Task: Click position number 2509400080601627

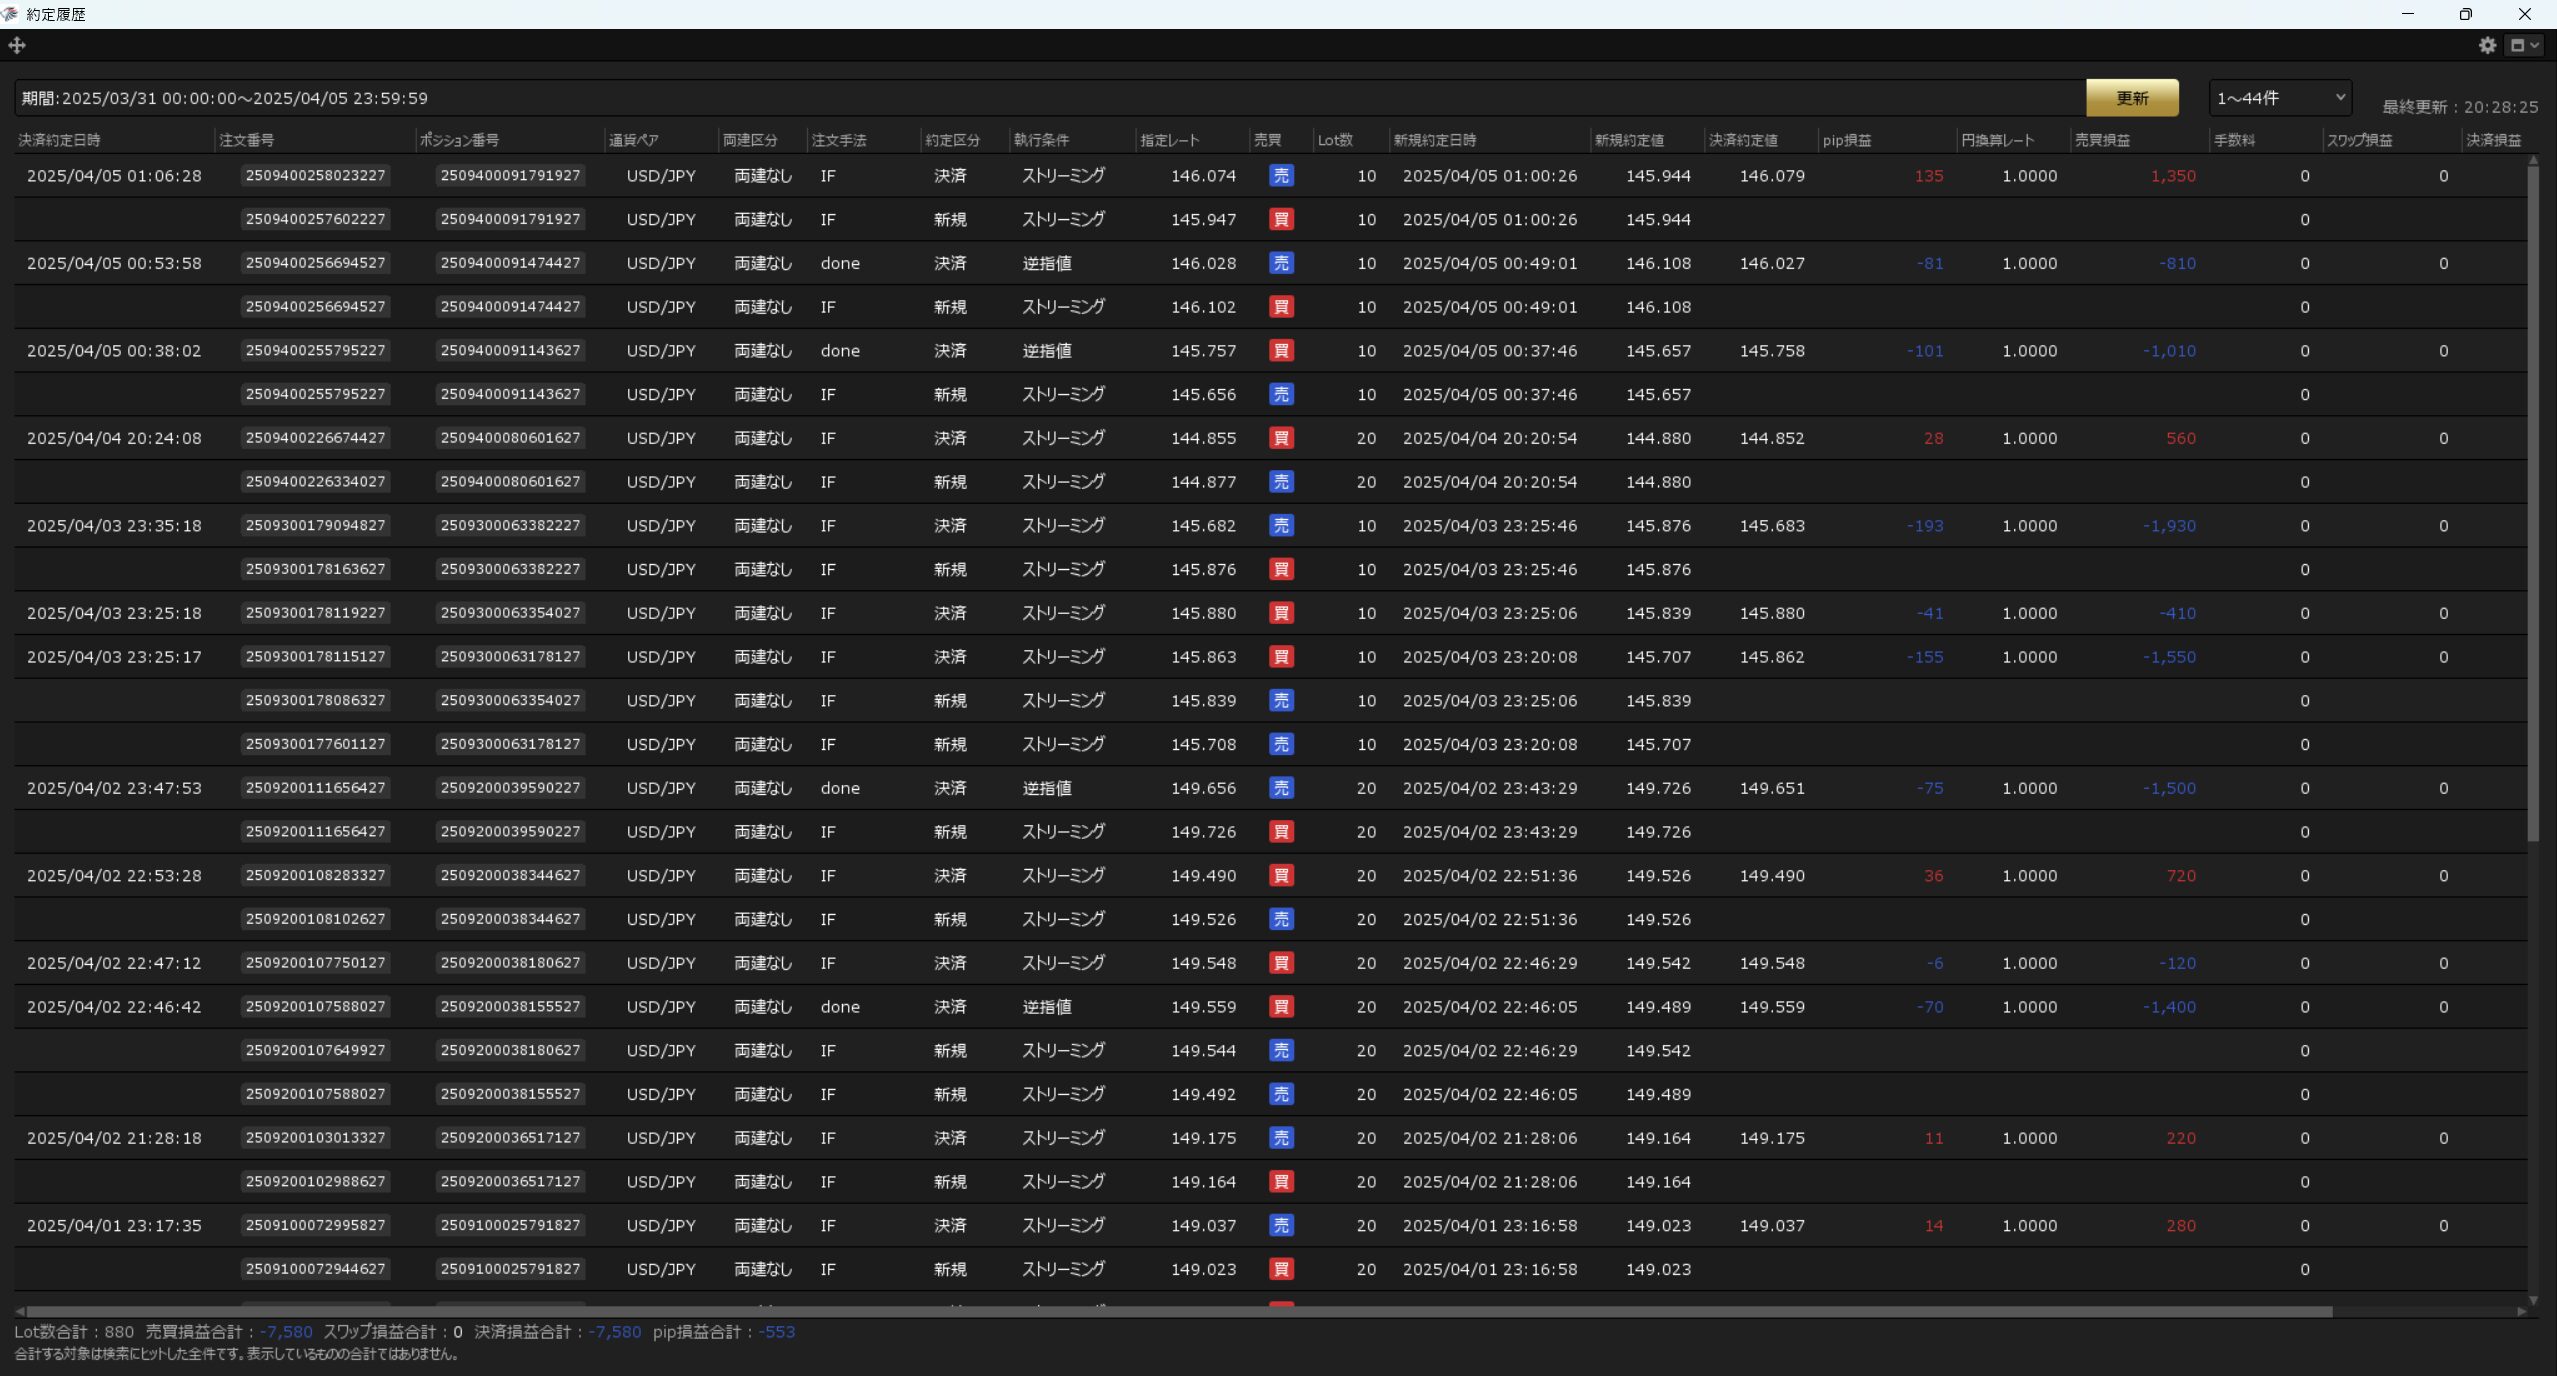Action: coord(510,438)
